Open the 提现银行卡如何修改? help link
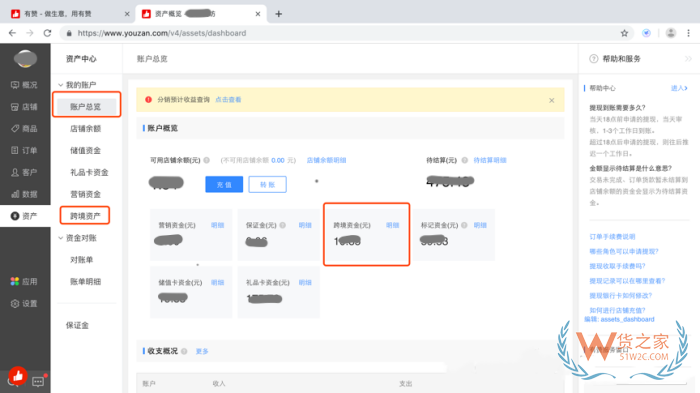The image size is (700, 393). click(621, 296)
